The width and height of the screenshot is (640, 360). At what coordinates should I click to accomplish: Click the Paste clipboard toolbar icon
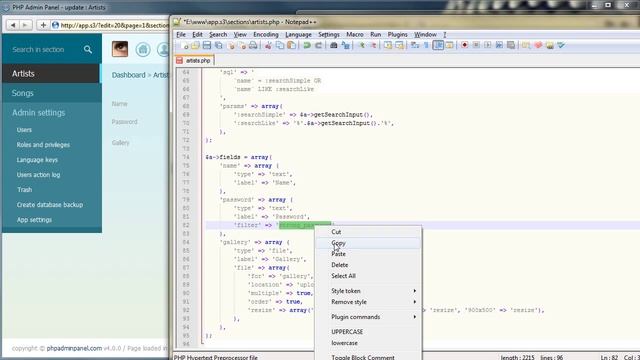[x=291, y=45]
